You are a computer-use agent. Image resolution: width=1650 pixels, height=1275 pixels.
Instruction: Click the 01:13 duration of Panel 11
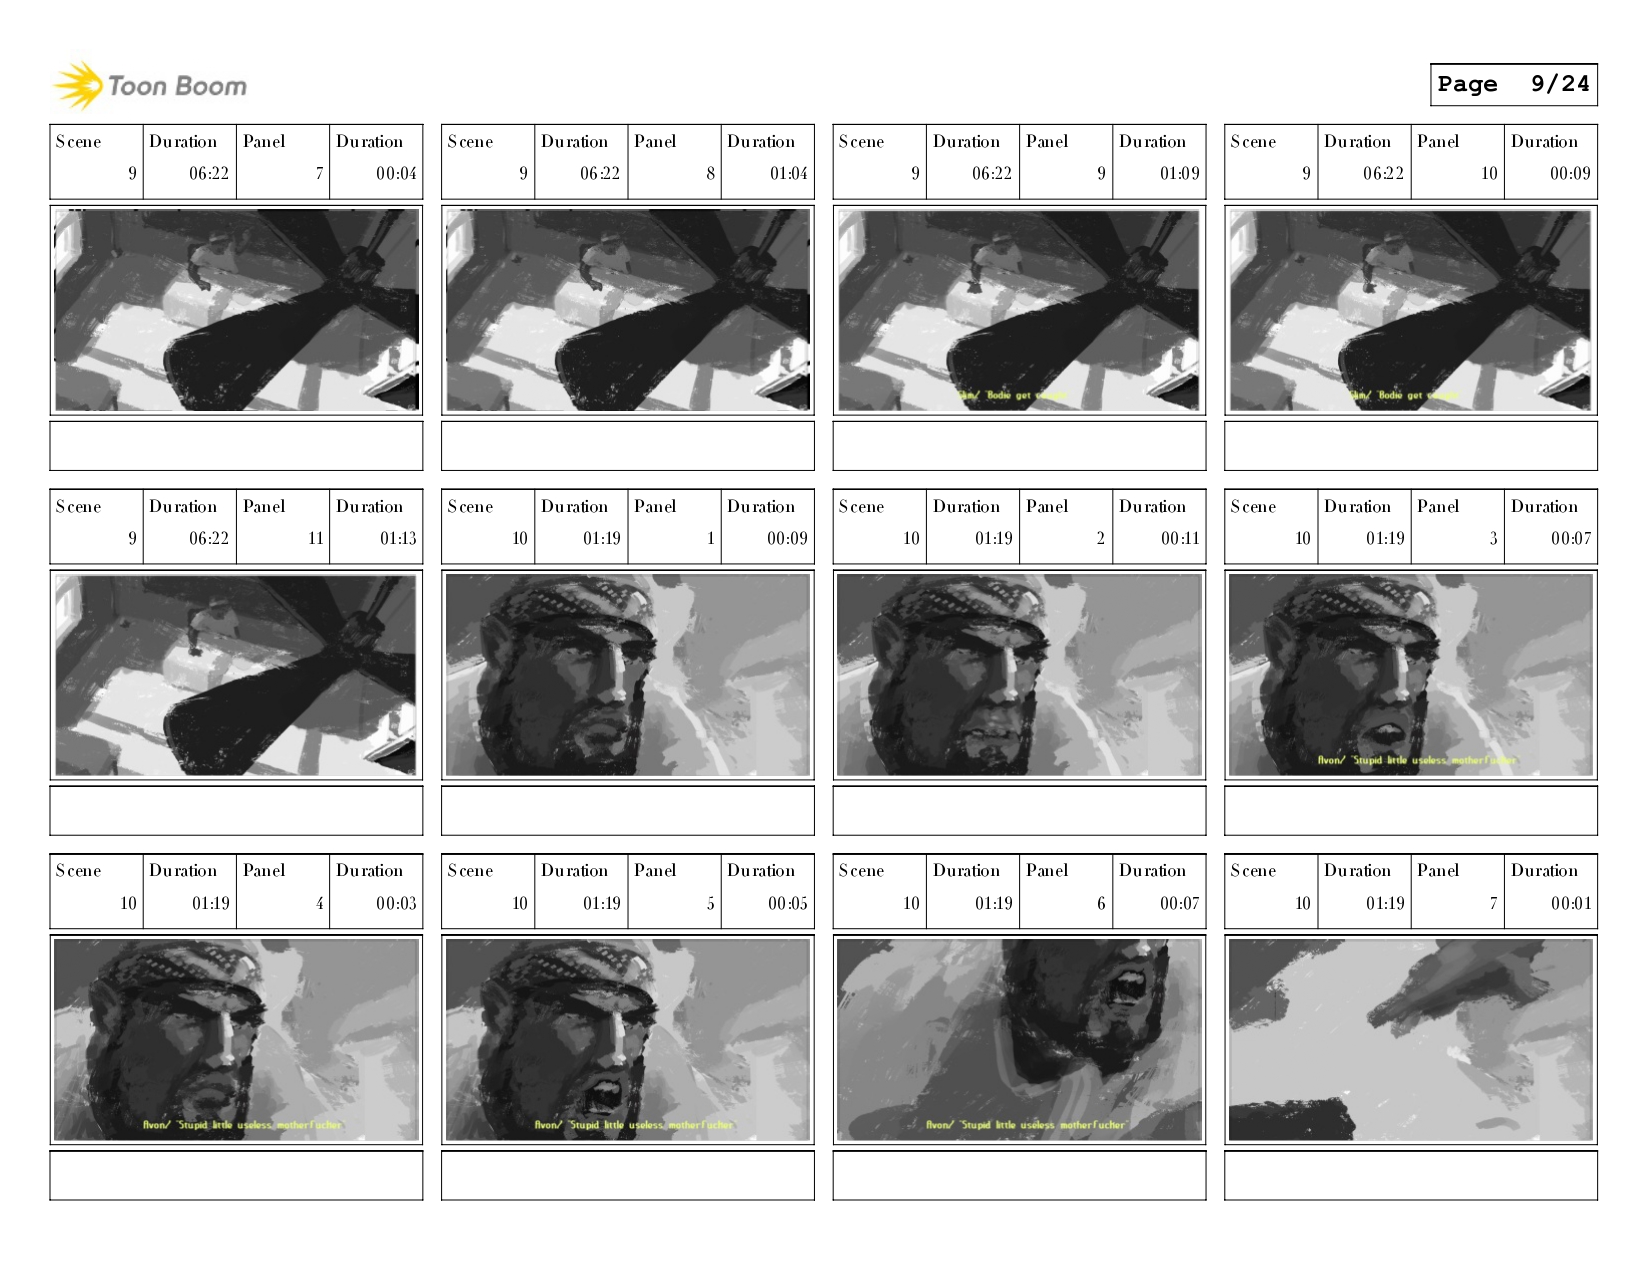click(398, 538)
